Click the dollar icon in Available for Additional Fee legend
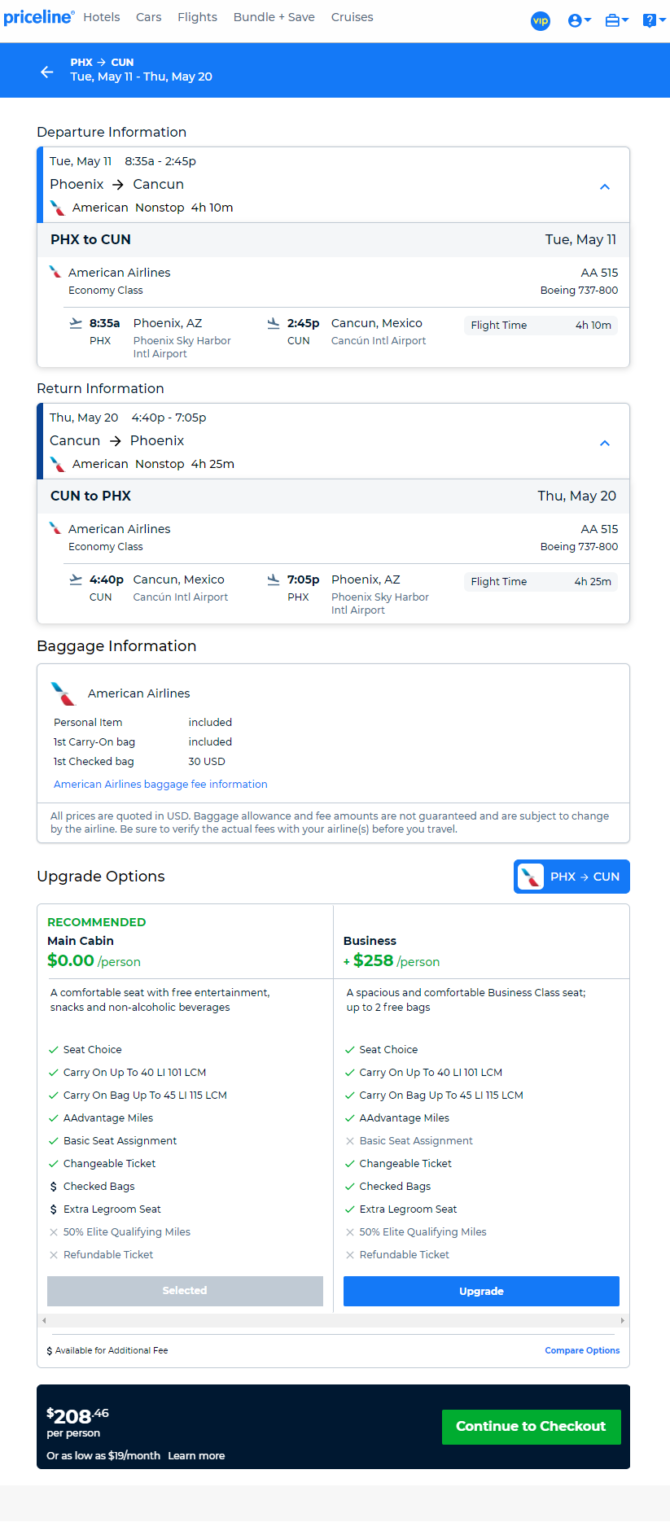 50,1351
